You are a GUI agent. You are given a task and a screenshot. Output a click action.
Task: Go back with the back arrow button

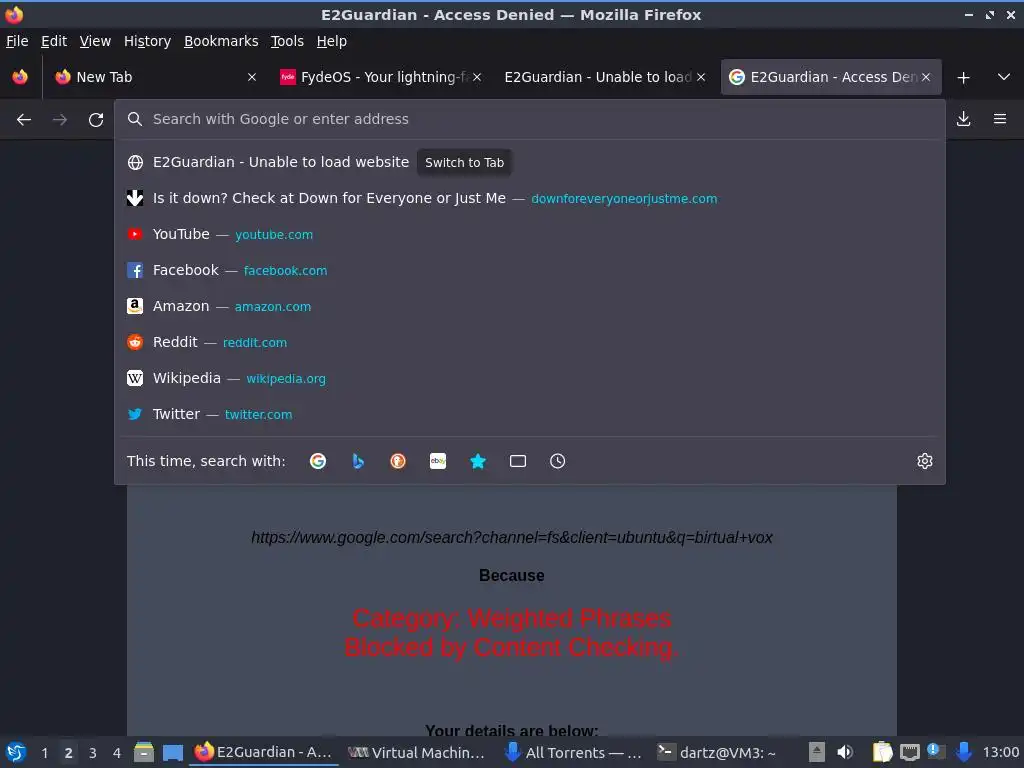pyautogui.click(x=24, y=120)
